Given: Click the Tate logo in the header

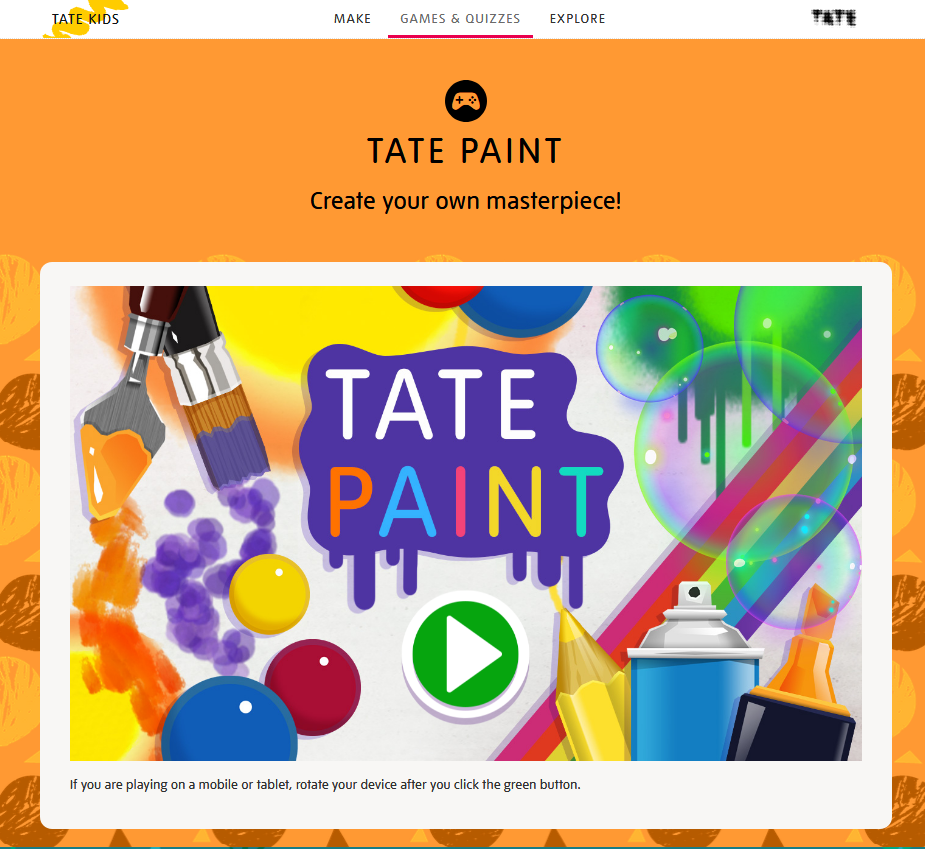Looking at the screenshot, I should [x=834, y=18].
